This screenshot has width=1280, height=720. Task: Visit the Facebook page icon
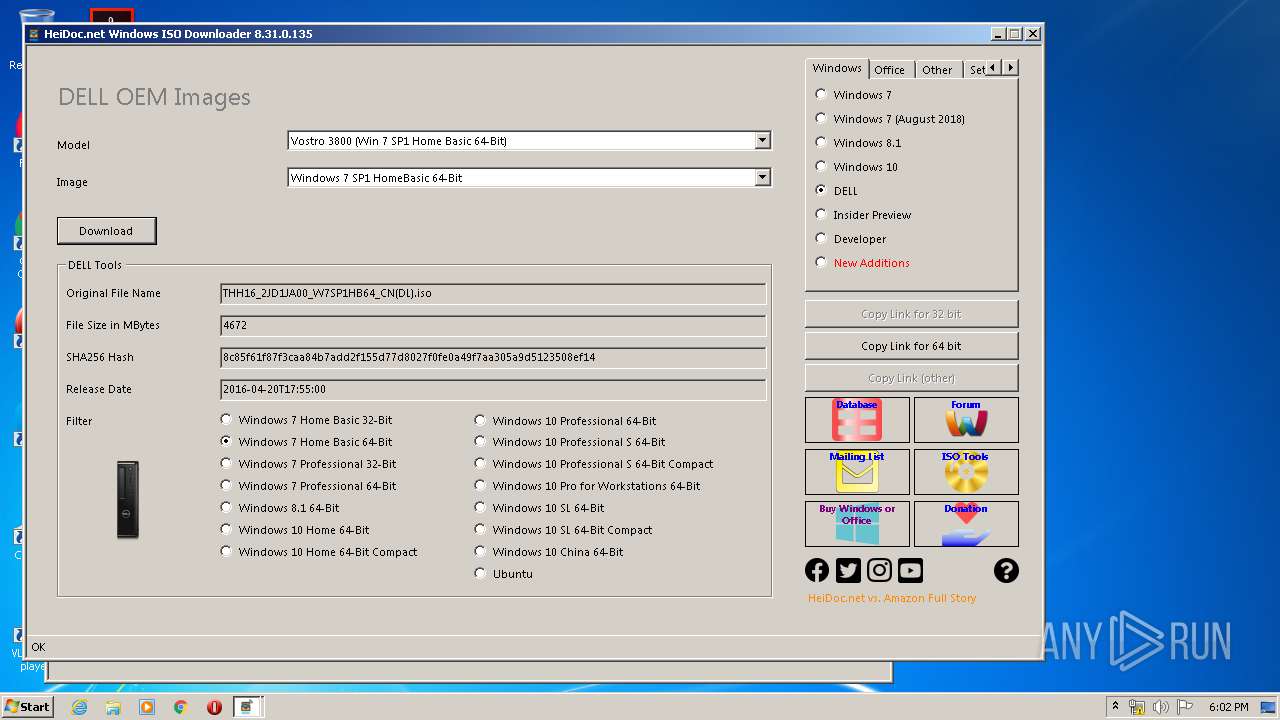click(x=817, y=570)
